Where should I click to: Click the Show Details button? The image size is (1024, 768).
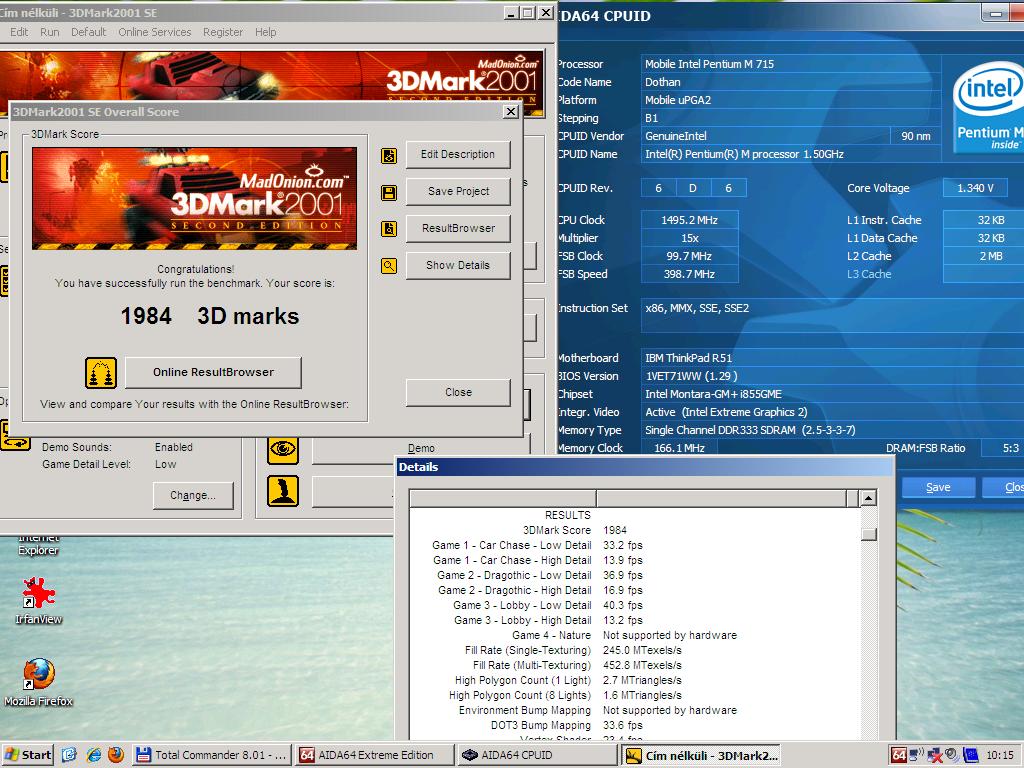coord(458,265)
